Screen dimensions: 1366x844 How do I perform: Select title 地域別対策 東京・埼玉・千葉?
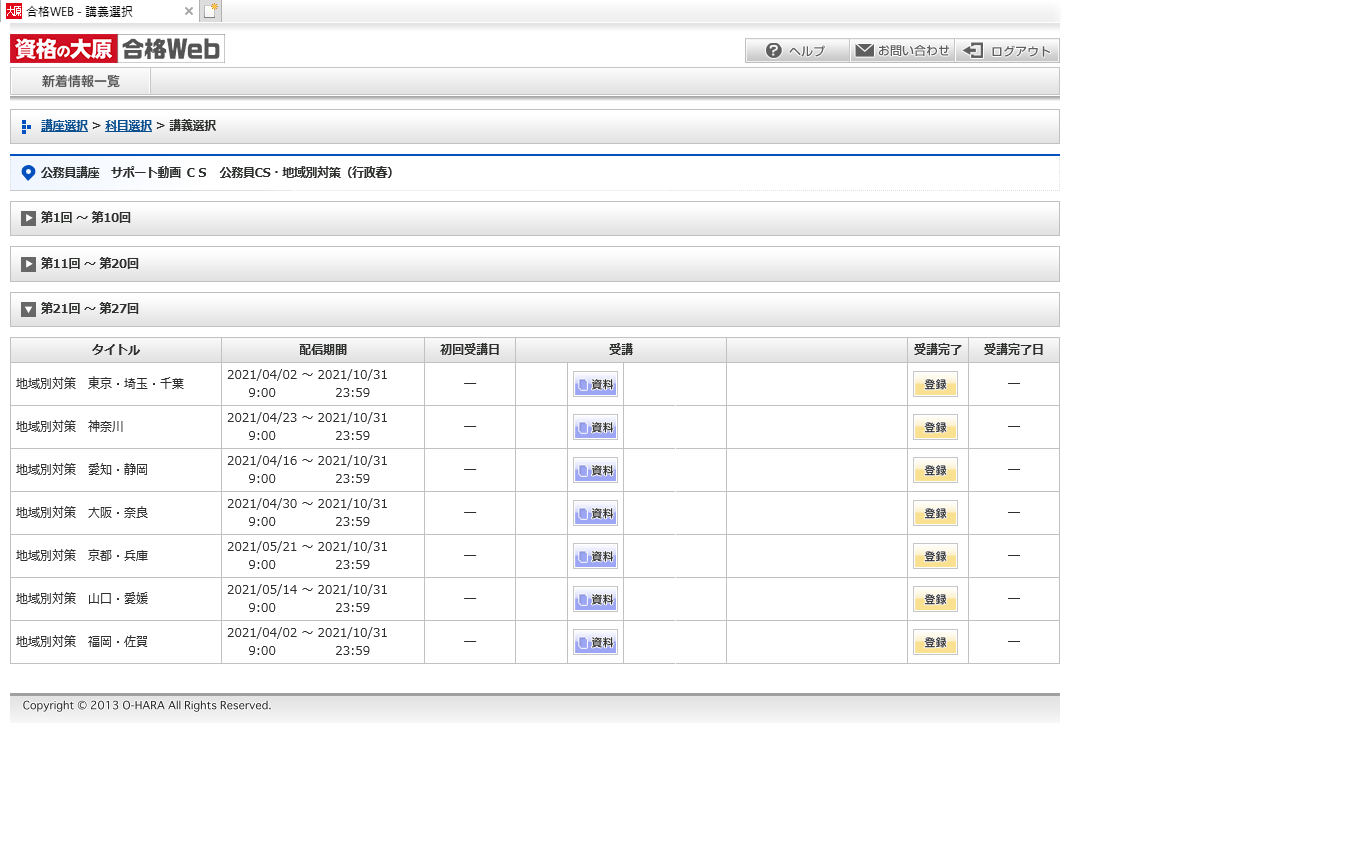tap(100, 384)
